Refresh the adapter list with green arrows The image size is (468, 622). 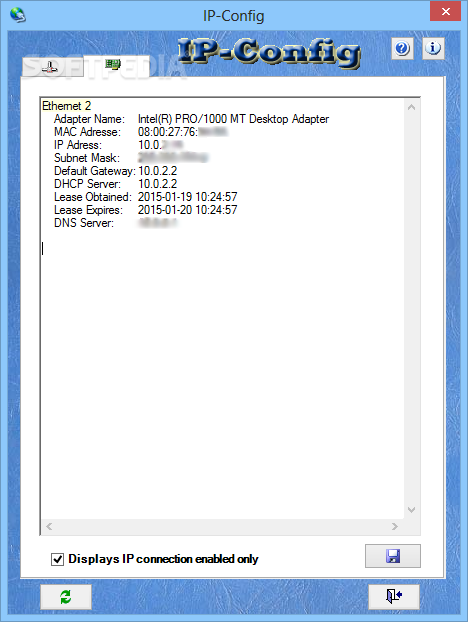[66, 597]
